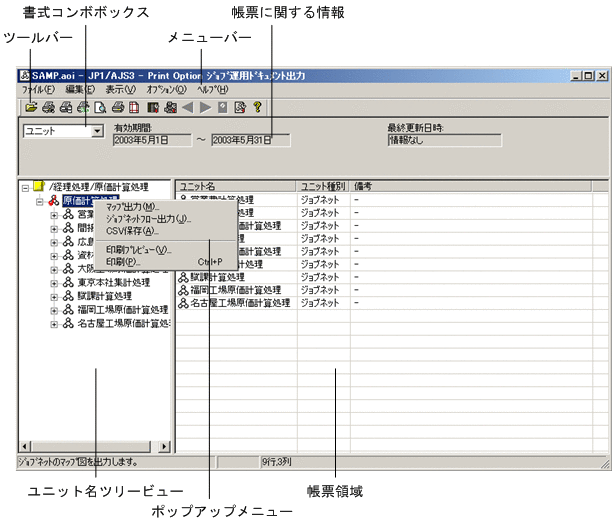Image resolution: width=615 pixels, height=524 pixels.
Task: Click the ユニット名 column header
Action: point(236,186)
